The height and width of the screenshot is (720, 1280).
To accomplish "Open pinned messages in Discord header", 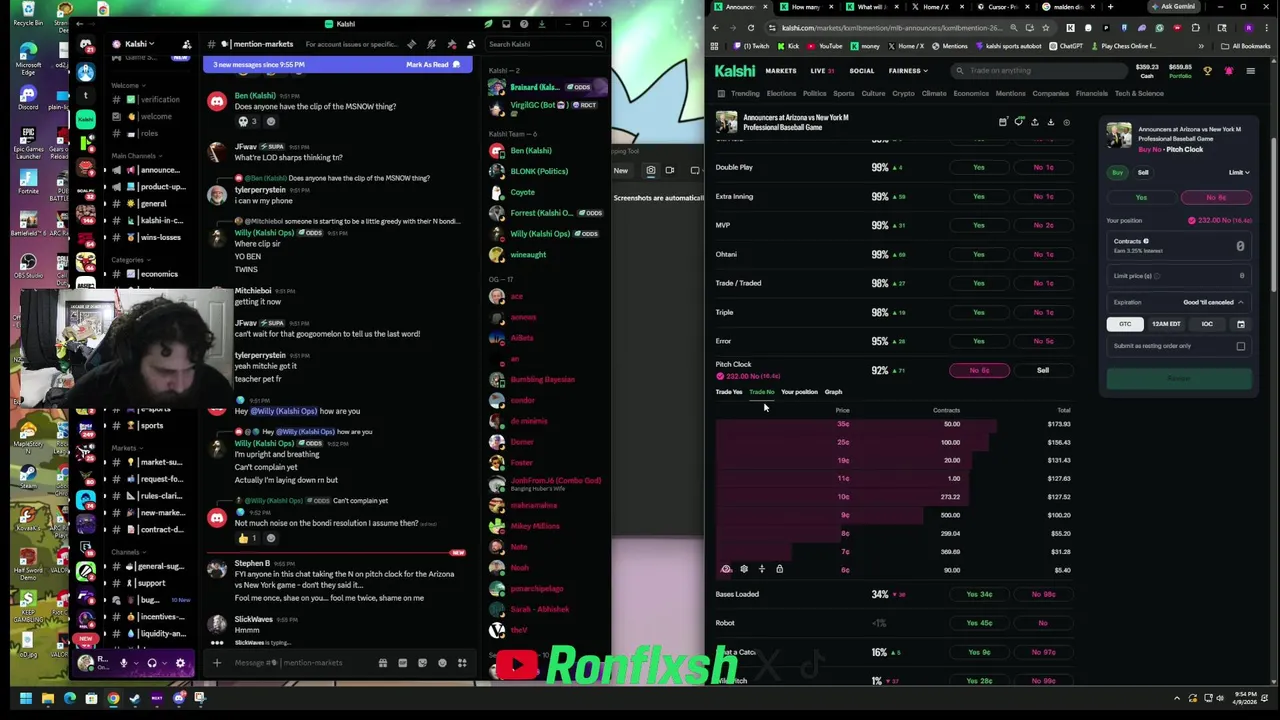I will click(451, 44).
